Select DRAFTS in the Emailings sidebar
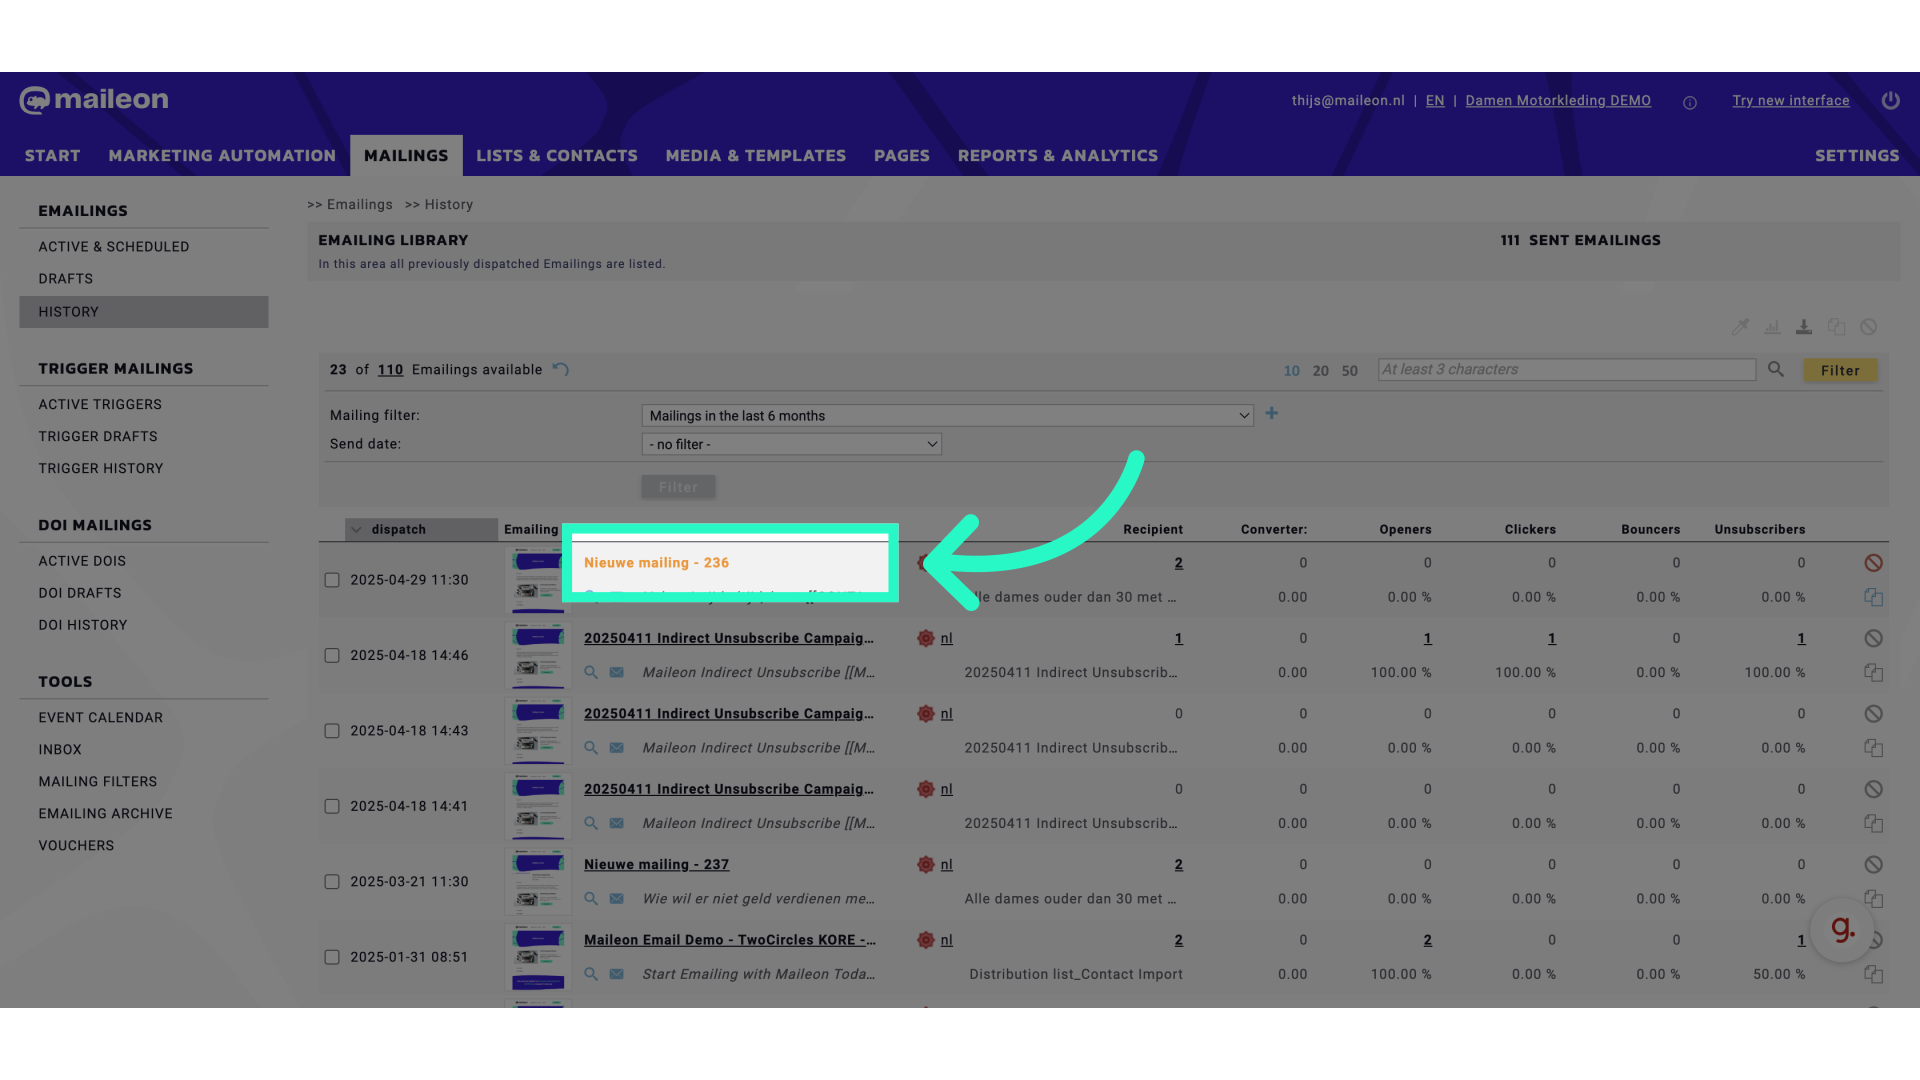Image resolution: width=1920 pixels, height=1080 pixels. tap(66, 279)
